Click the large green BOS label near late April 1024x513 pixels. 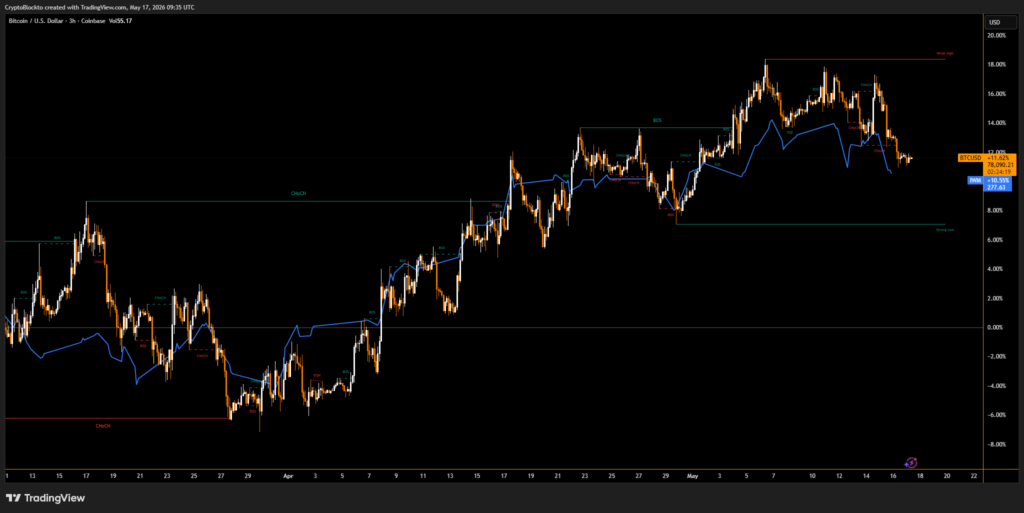point(657,121)
